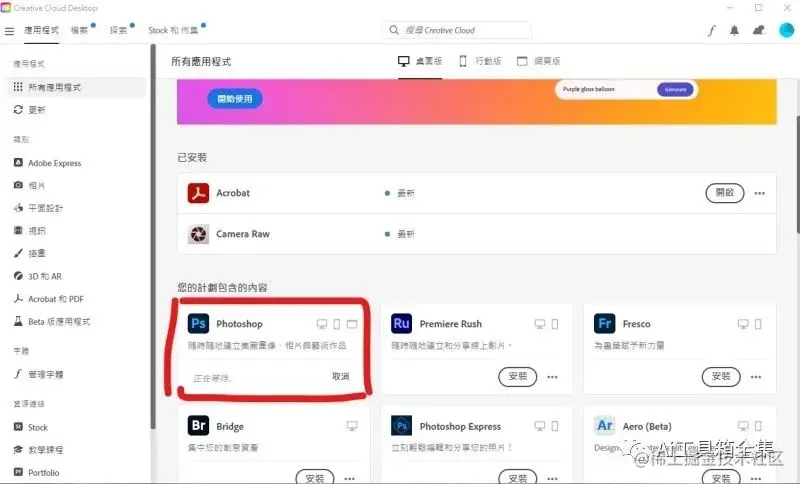Switch to 桌面版 tab
This screenshot has height=484, width=800.
click(x=420, y=61)
